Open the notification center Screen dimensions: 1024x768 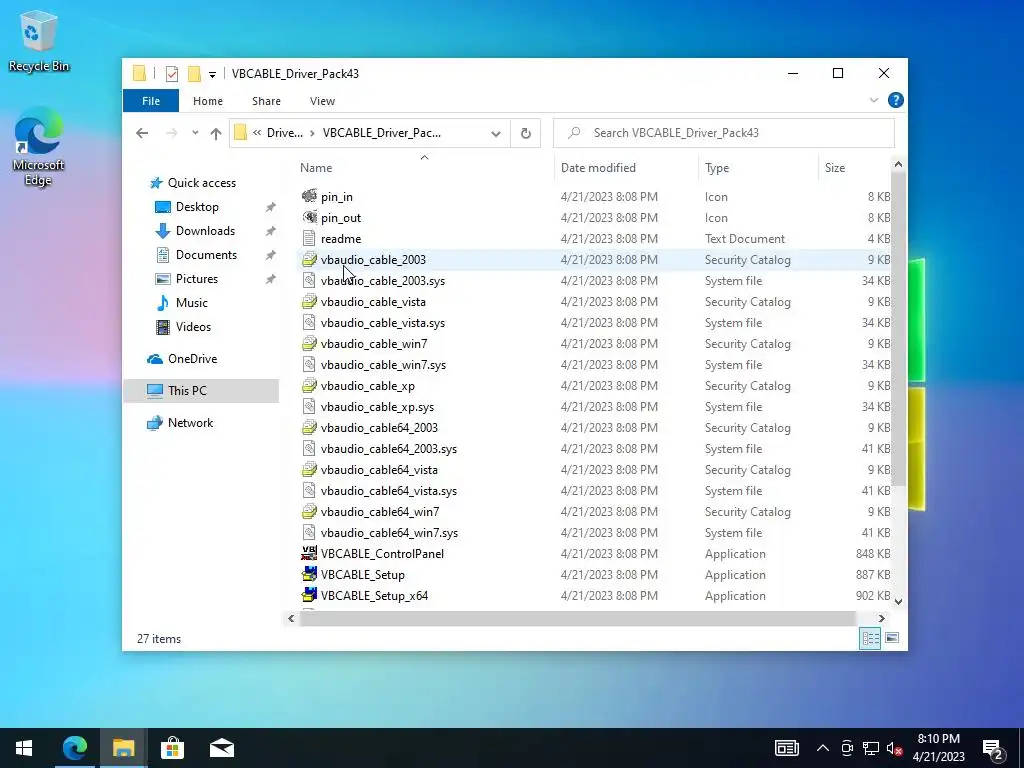(x=994, y=749)
